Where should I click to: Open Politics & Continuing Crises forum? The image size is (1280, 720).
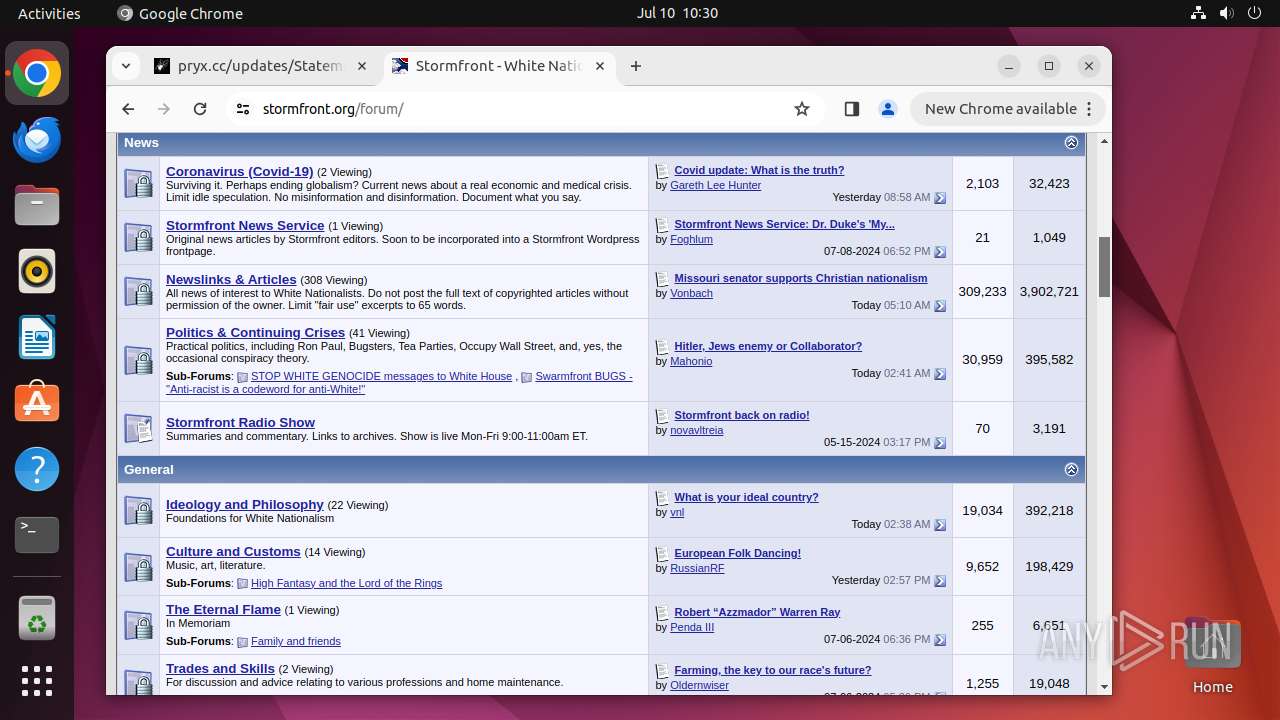[255, 332]
